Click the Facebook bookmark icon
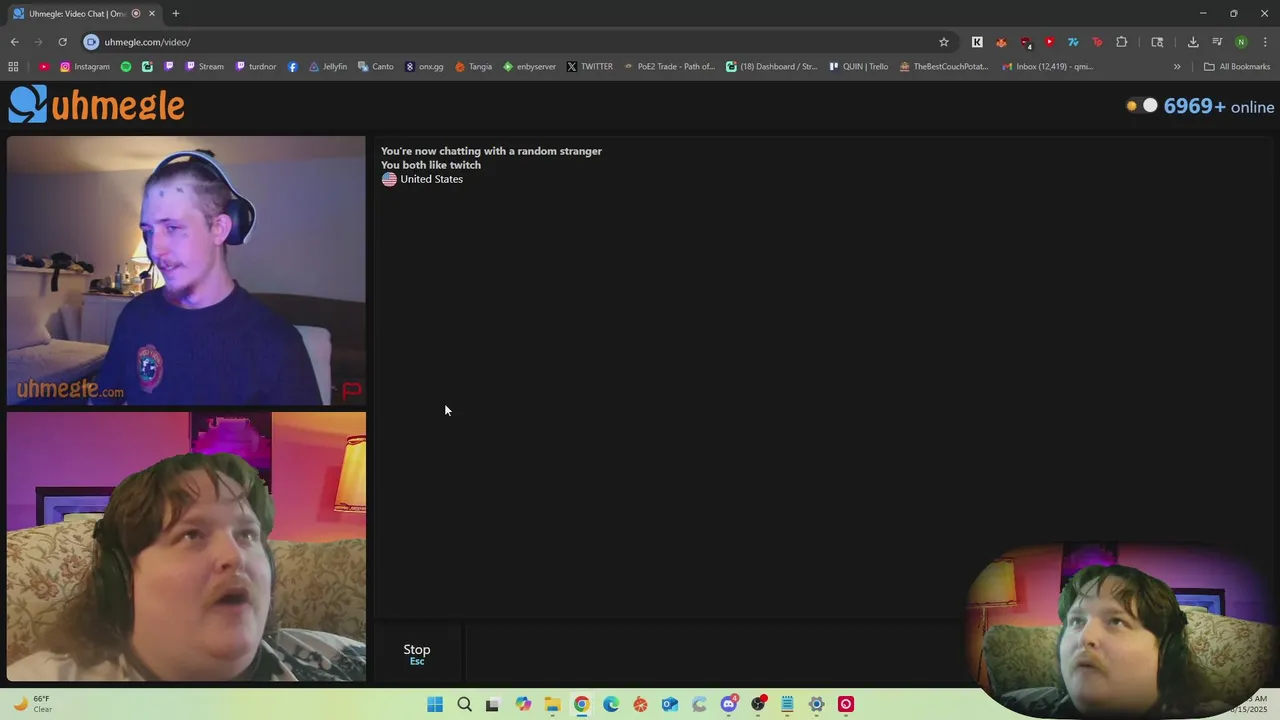 (x=292, y=67)
